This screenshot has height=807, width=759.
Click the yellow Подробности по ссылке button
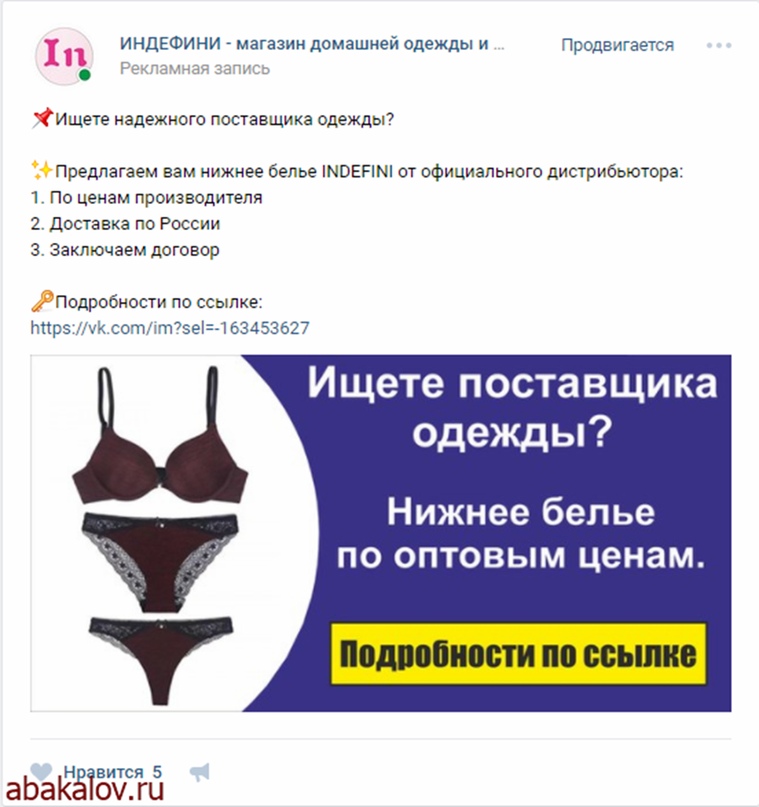(x=518, y=654)
